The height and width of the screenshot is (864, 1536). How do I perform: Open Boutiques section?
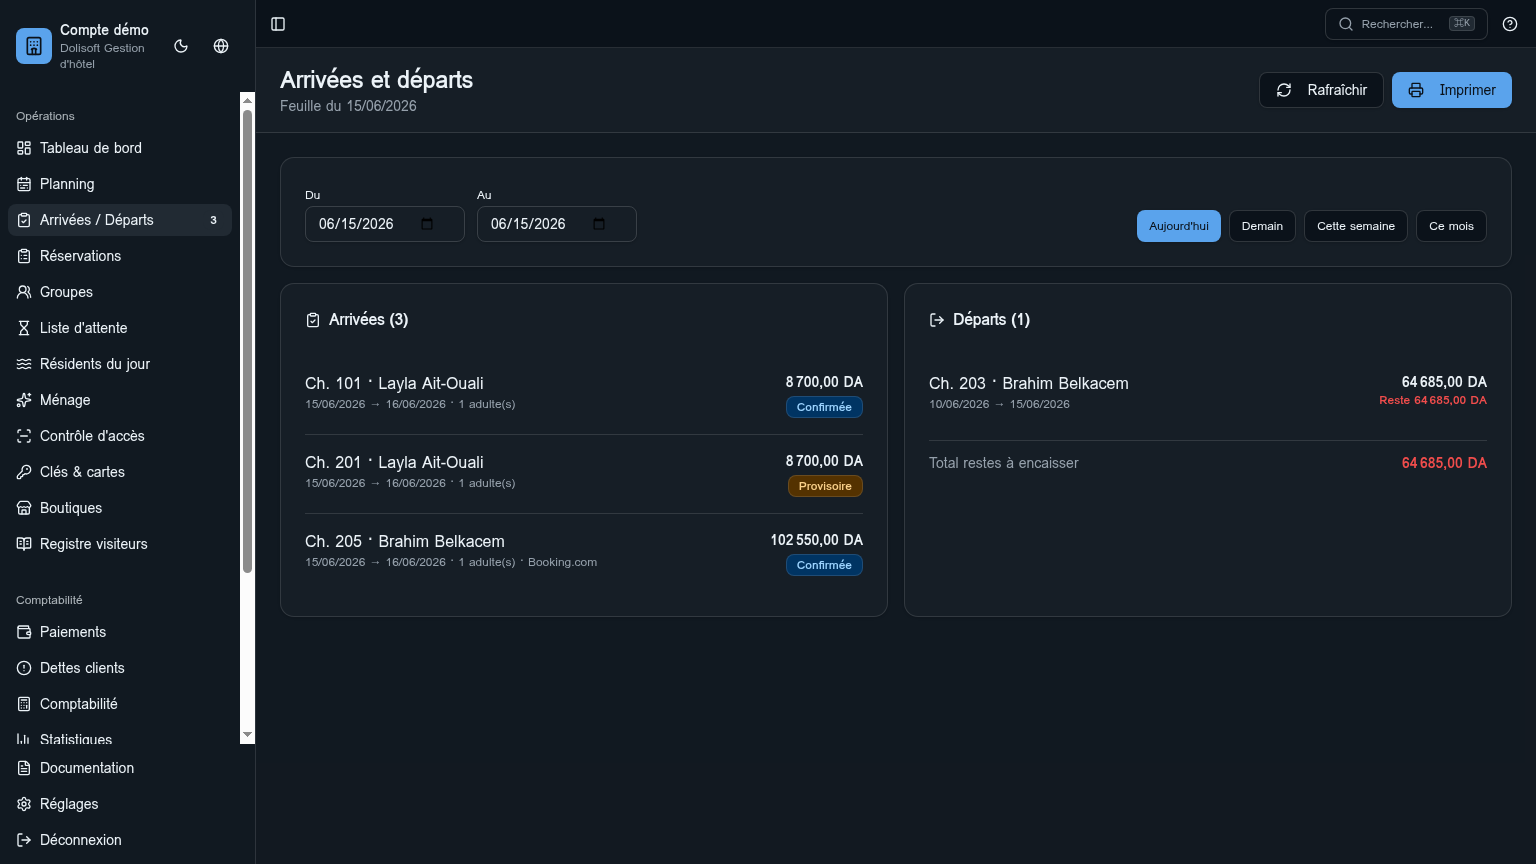click(x=120, y=508)
